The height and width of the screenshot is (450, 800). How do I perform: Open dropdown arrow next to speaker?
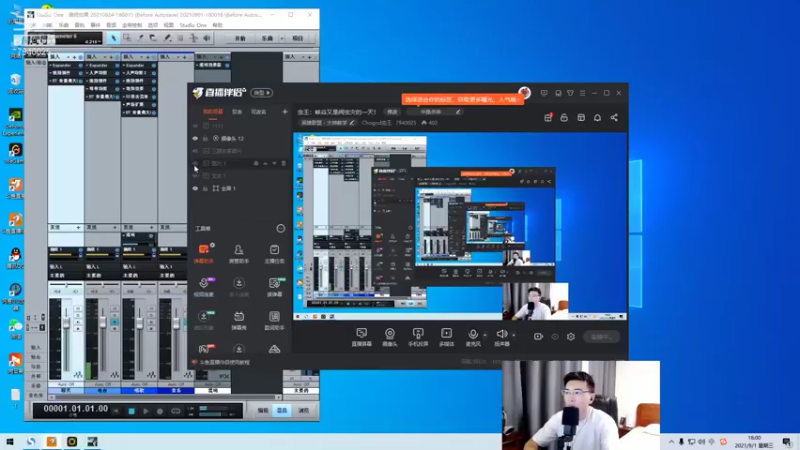(513, 335)
